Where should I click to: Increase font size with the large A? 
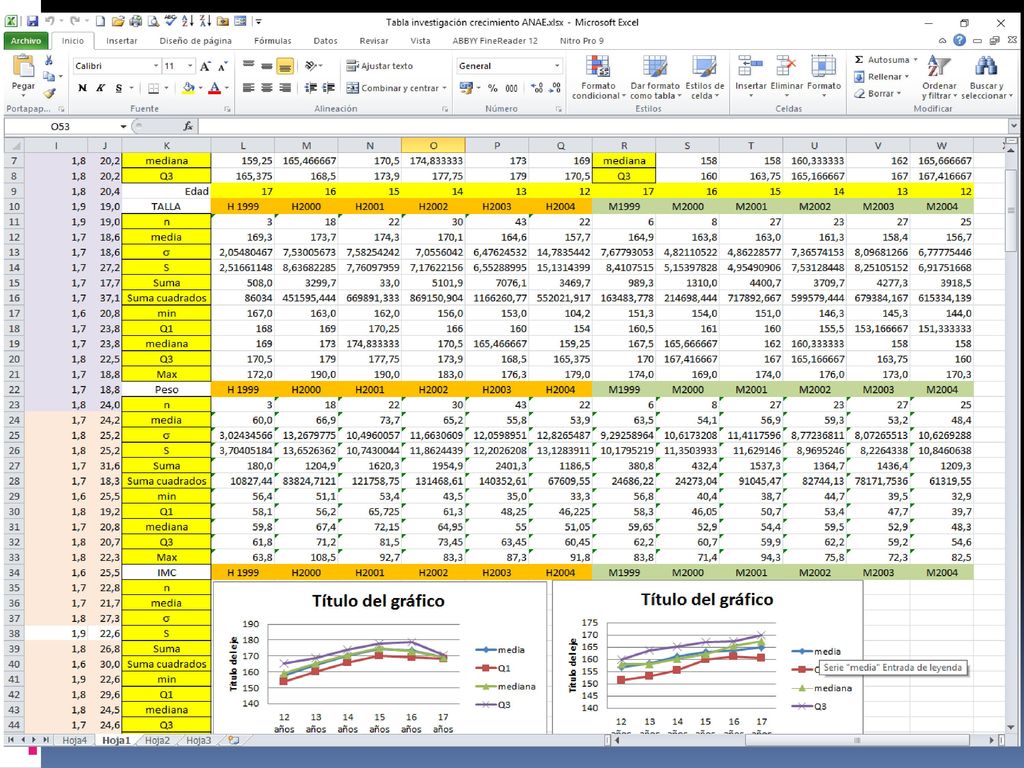[x=206, y=66]
